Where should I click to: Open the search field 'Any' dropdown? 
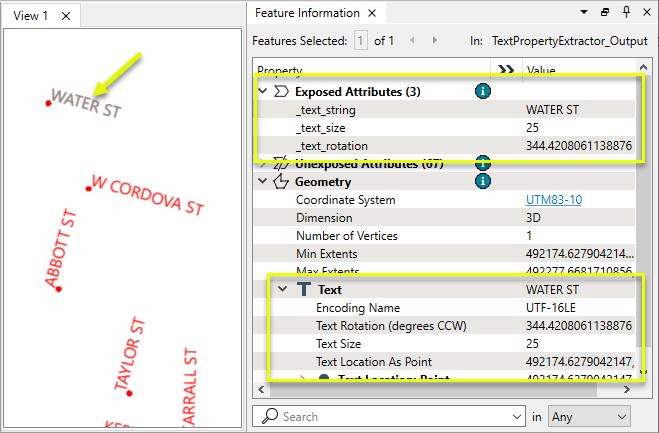click(x=591, y=415)
